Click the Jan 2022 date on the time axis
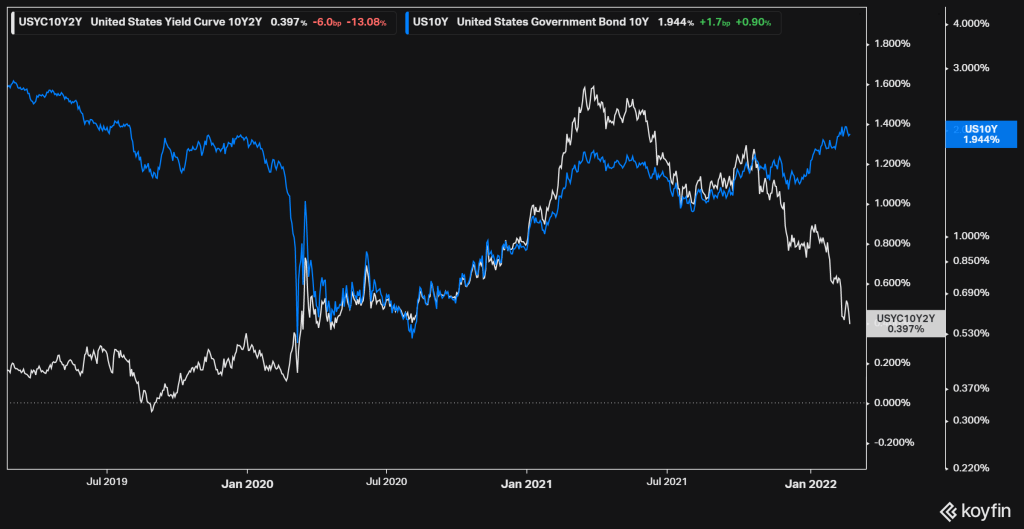 click(x=806, y=482)
